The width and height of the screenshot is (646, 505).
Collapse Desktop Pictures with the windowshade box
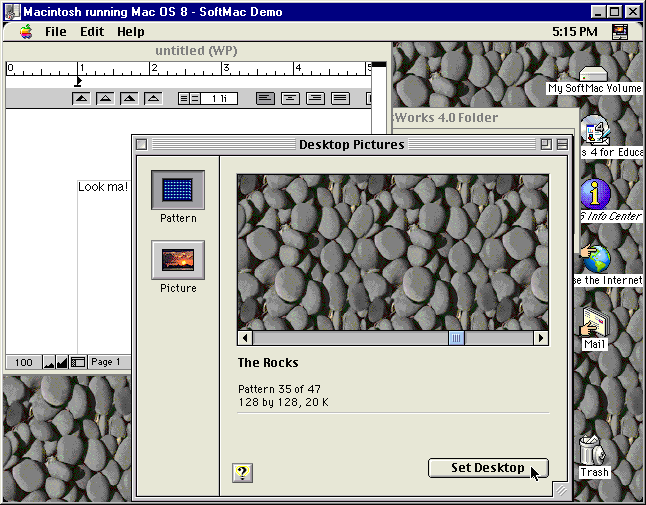[x=562, y=144]
